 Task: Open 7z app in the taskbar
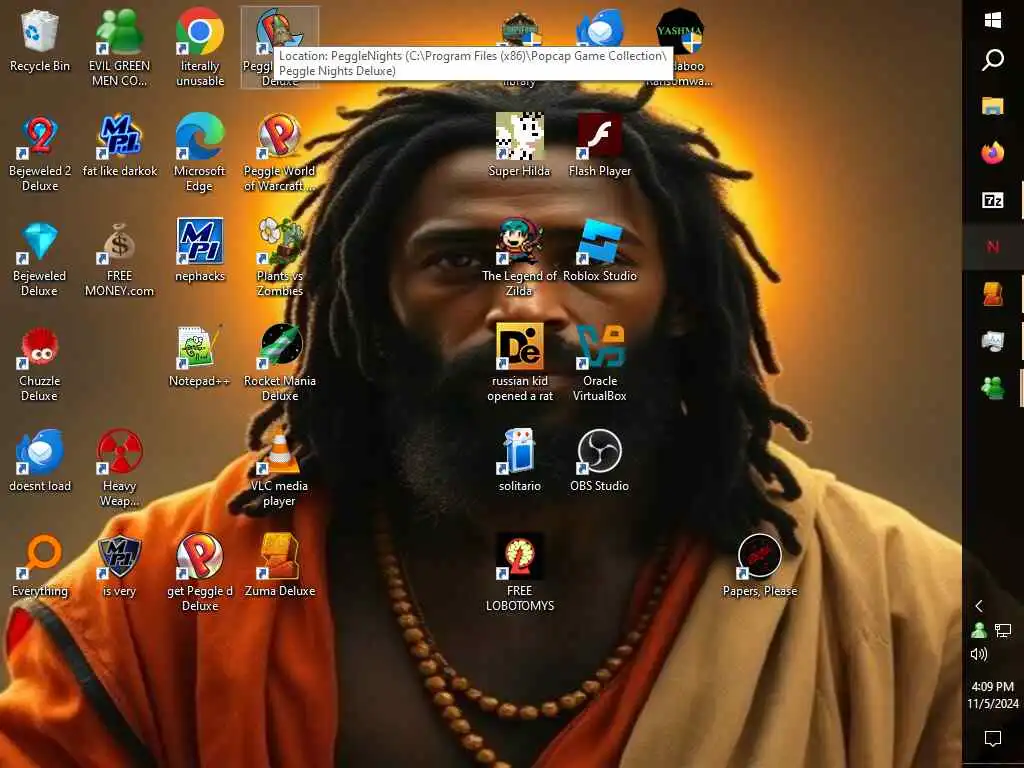[x=993, y=200]
